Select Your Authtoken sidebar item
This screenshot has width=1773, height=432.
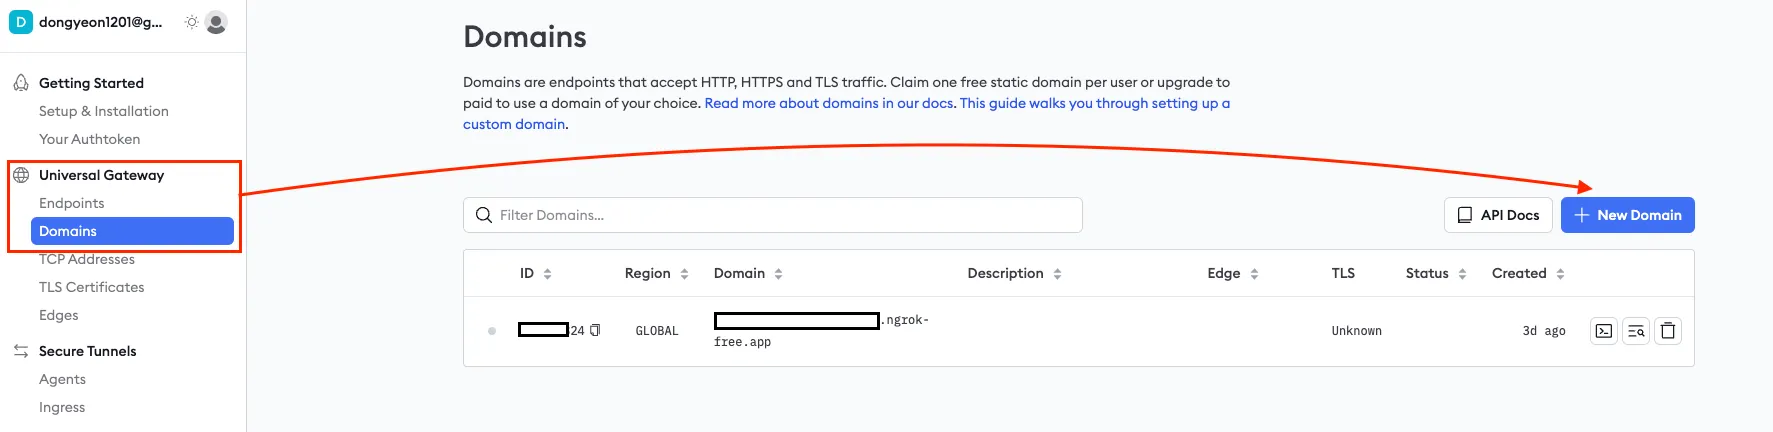89,139
